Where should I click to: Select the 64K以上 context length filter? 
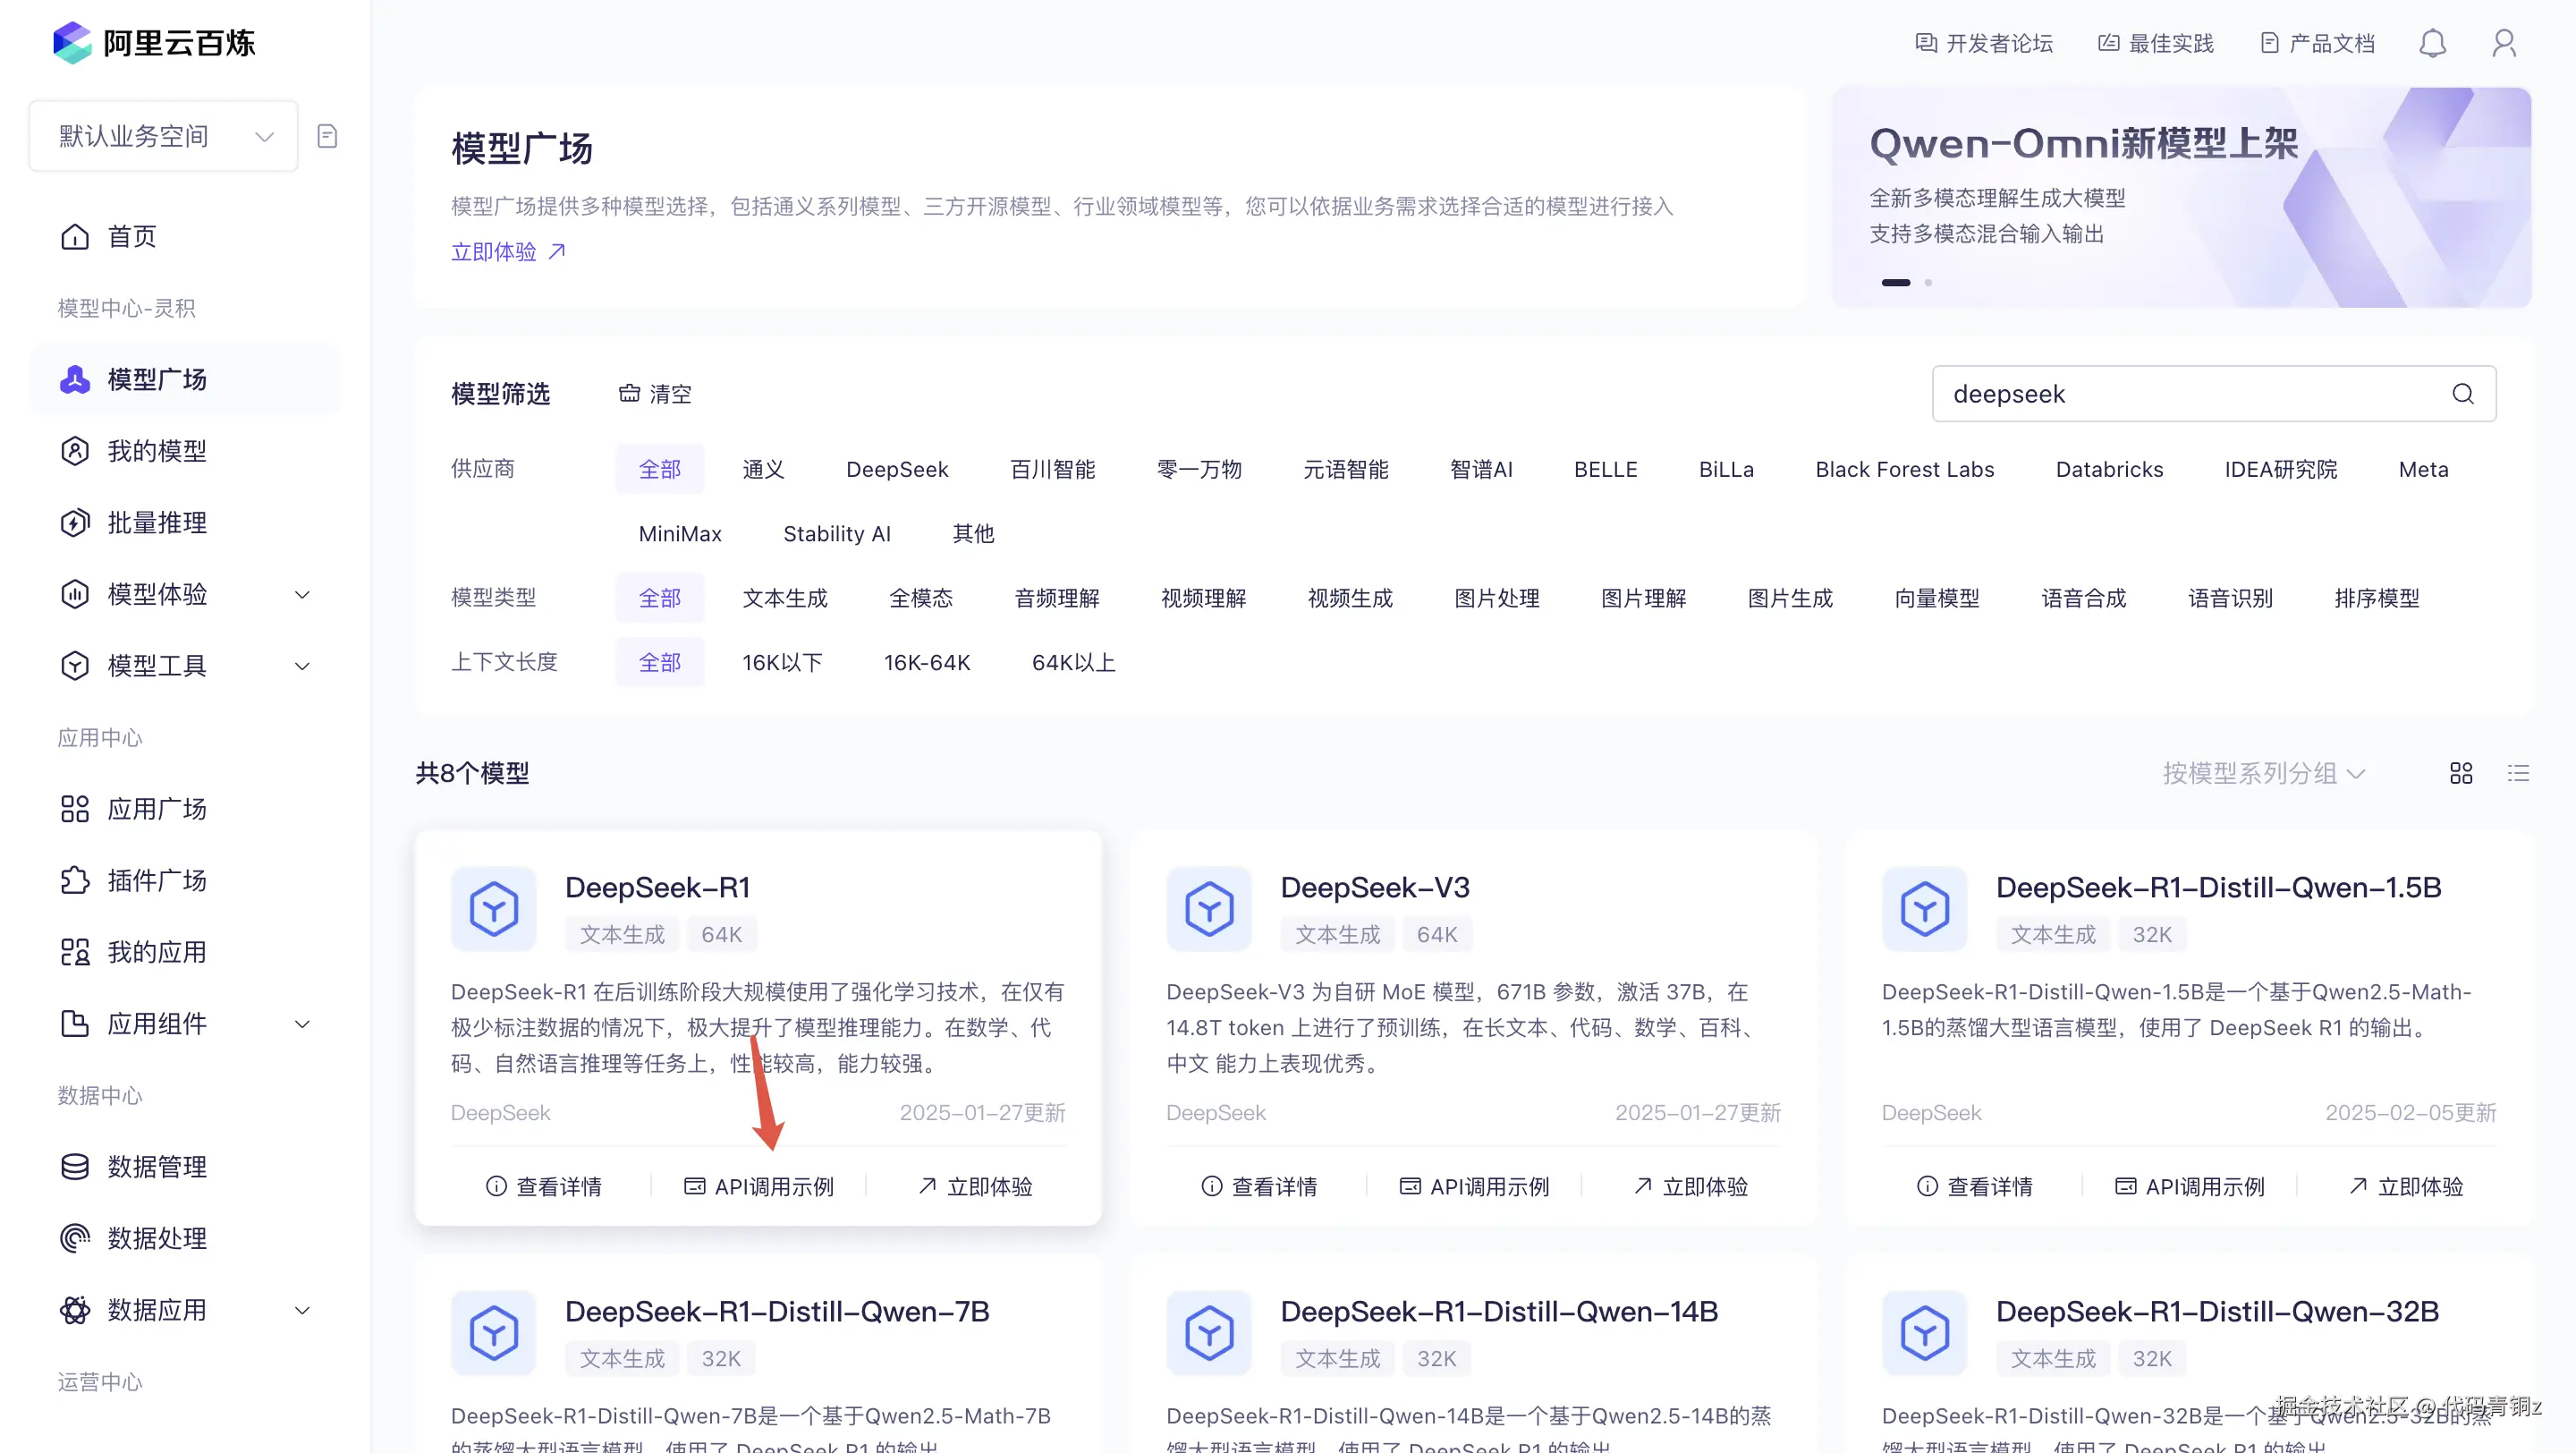coord(1072,662)
